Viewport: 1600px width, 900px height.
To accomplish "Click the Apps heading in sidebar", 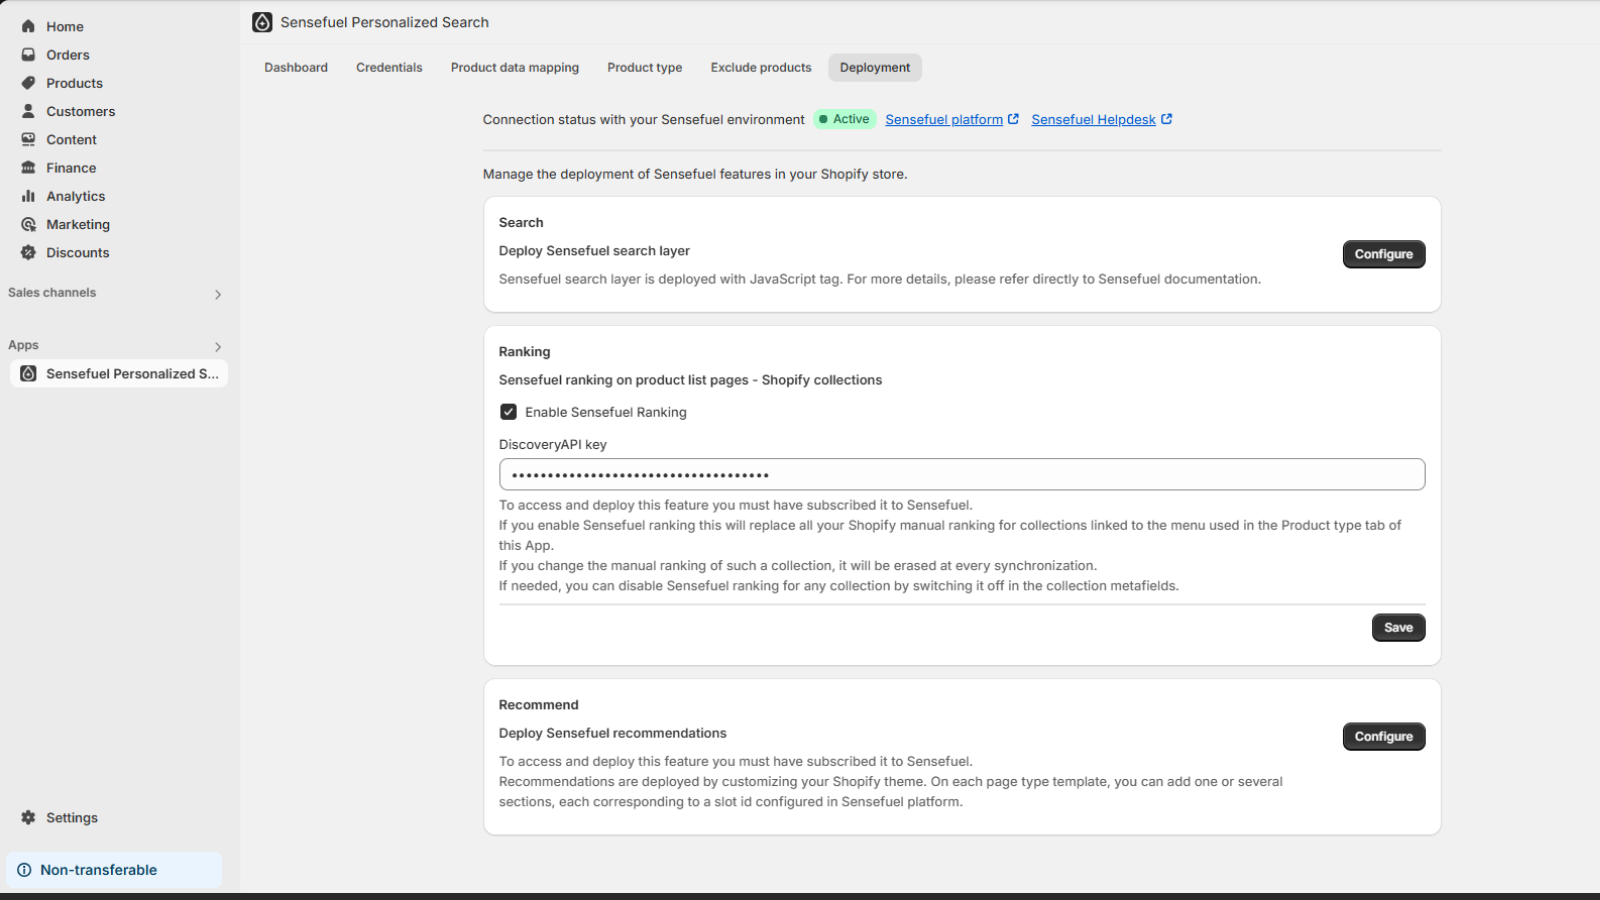I will (x=23, y=345).
